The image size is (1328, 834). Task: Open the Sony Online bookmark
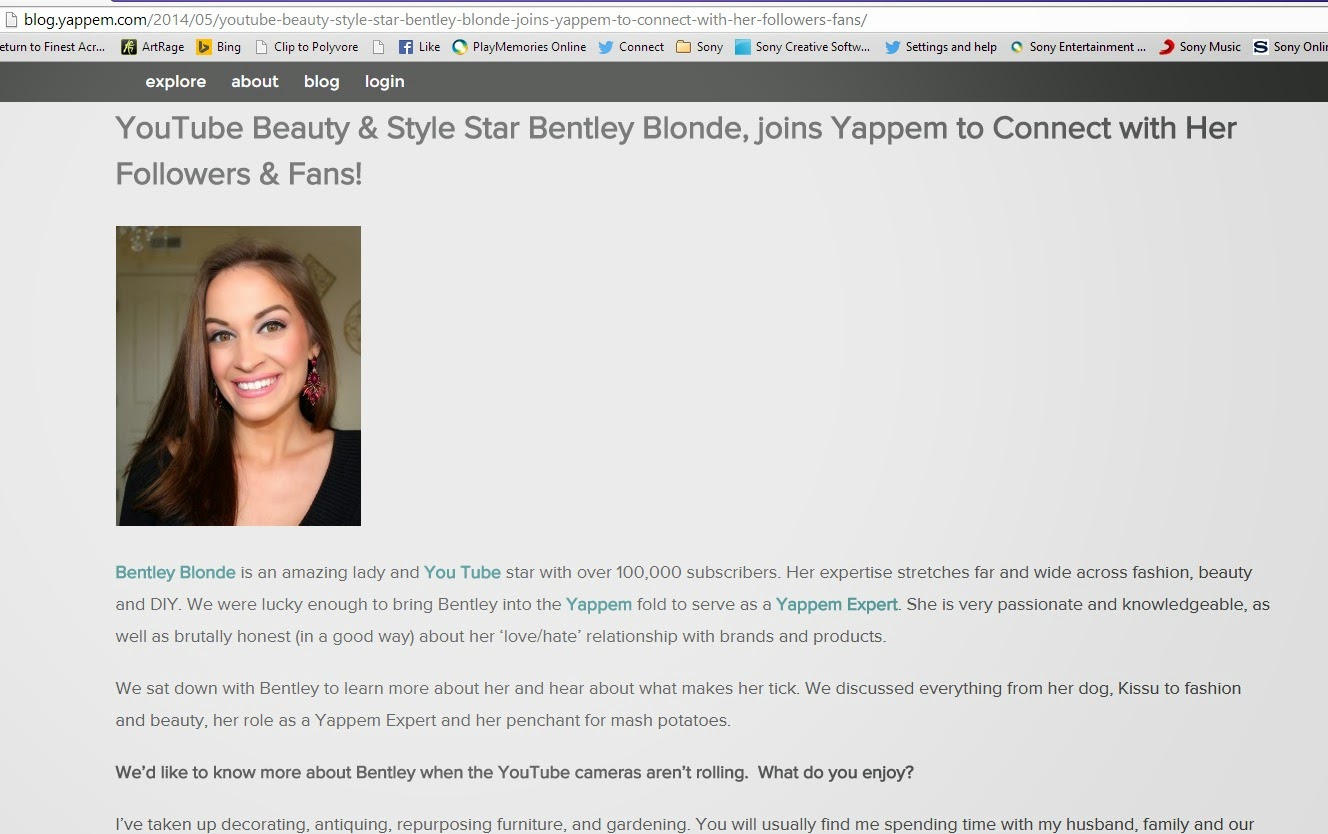click(x=1291, y=47)
